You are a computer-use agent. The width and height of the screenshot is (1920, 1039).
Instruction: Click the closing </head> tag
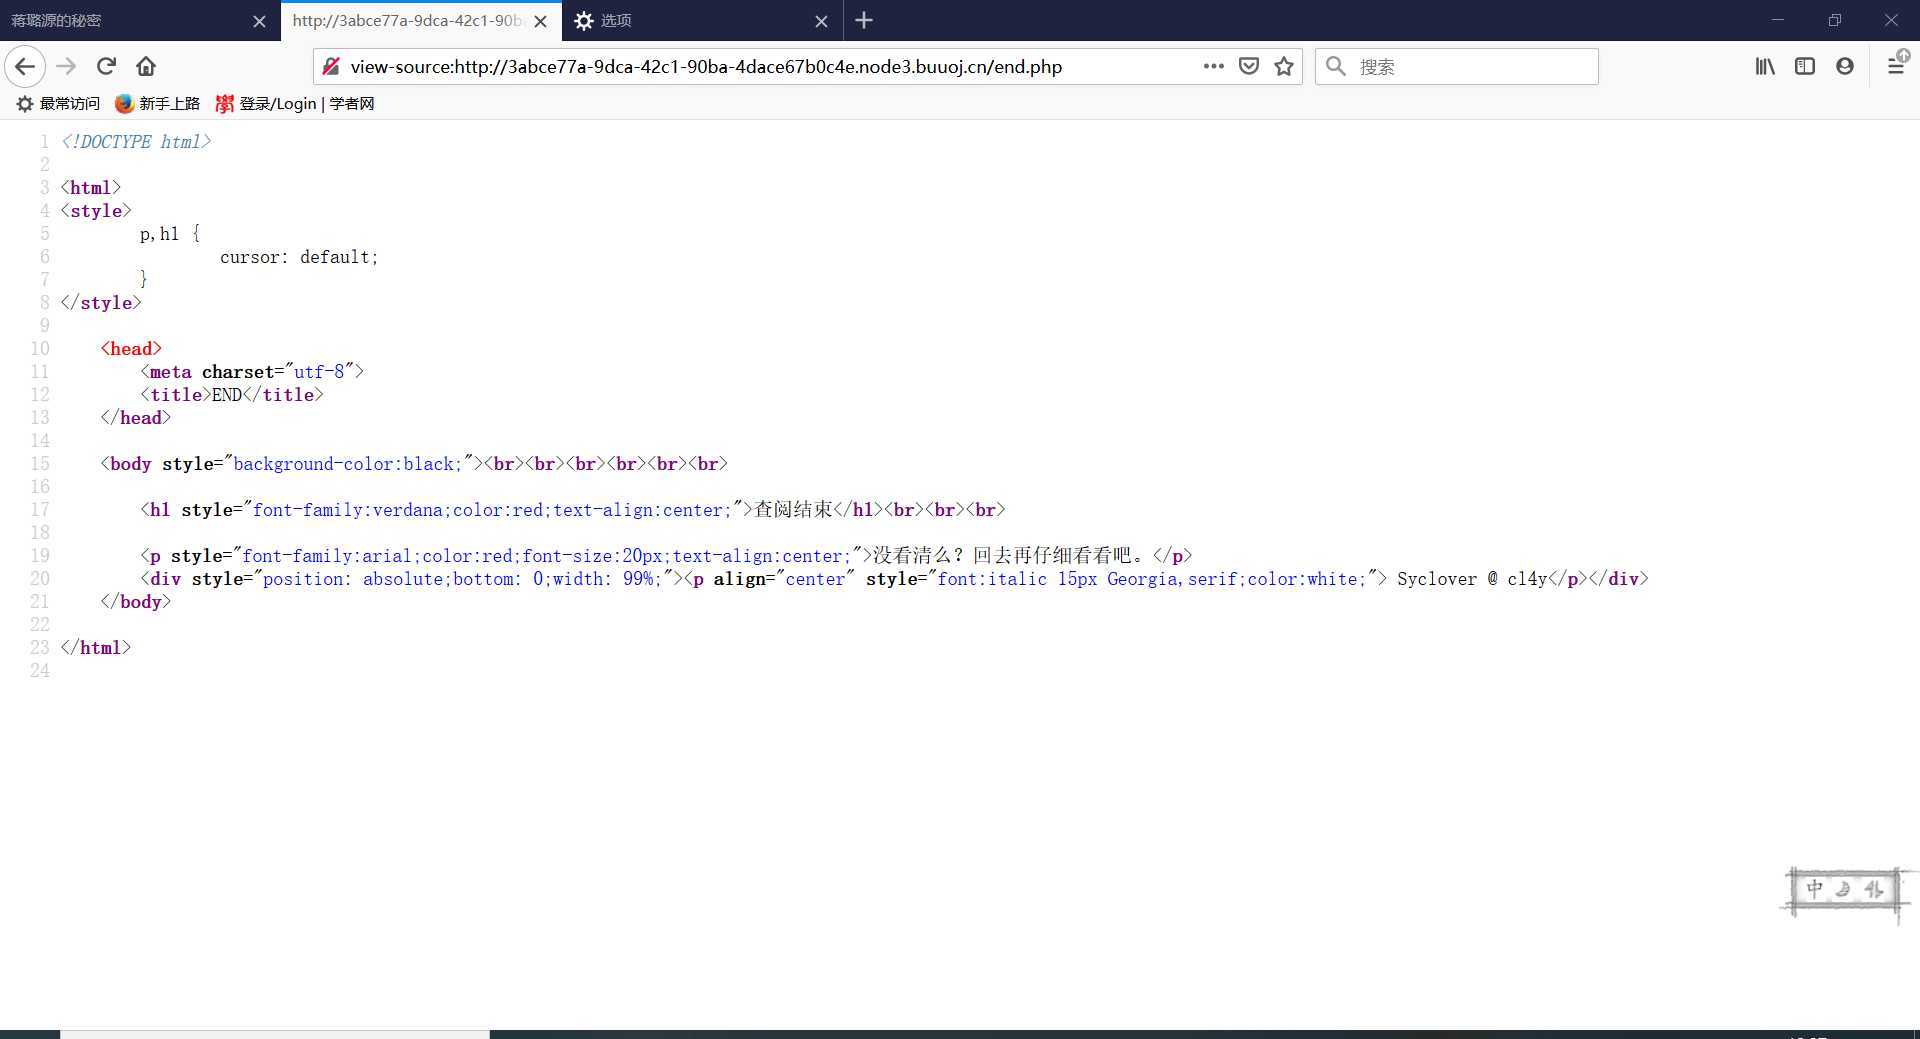136,418
